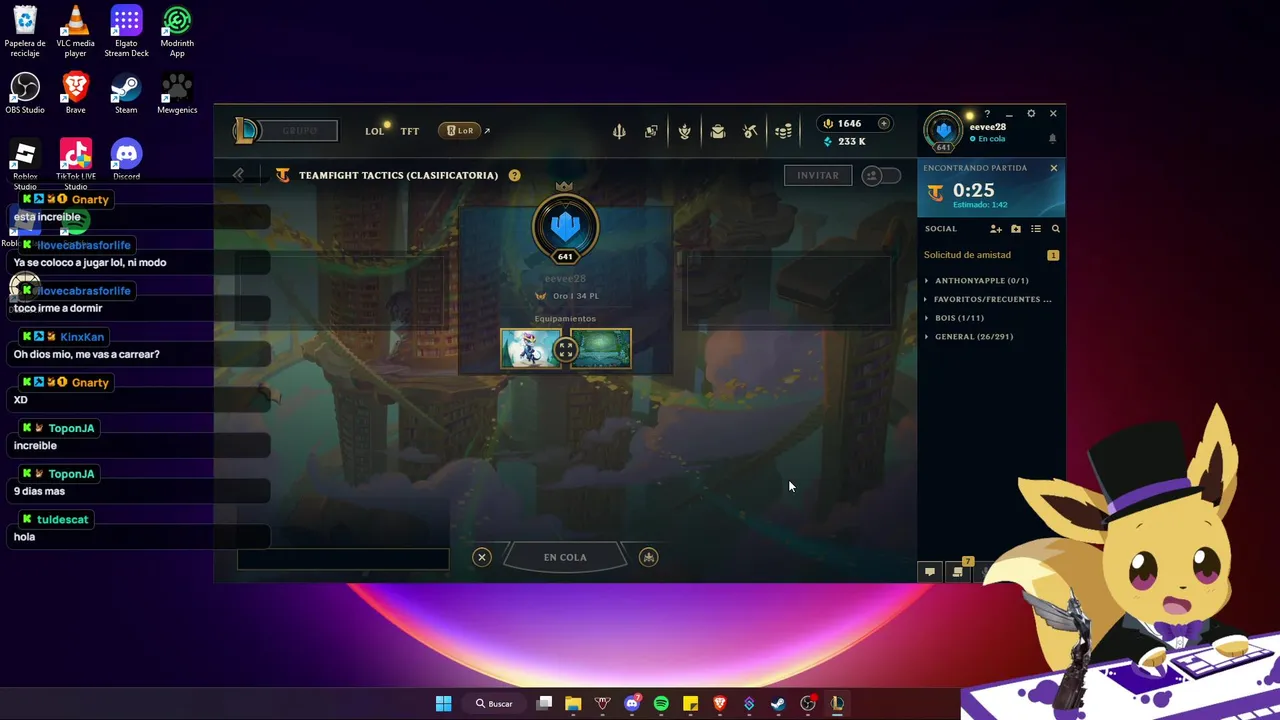This screenshot has height=720, width=1280.
Task: Click the crown icon right of En Cola
Action: (x=649, y=557)
